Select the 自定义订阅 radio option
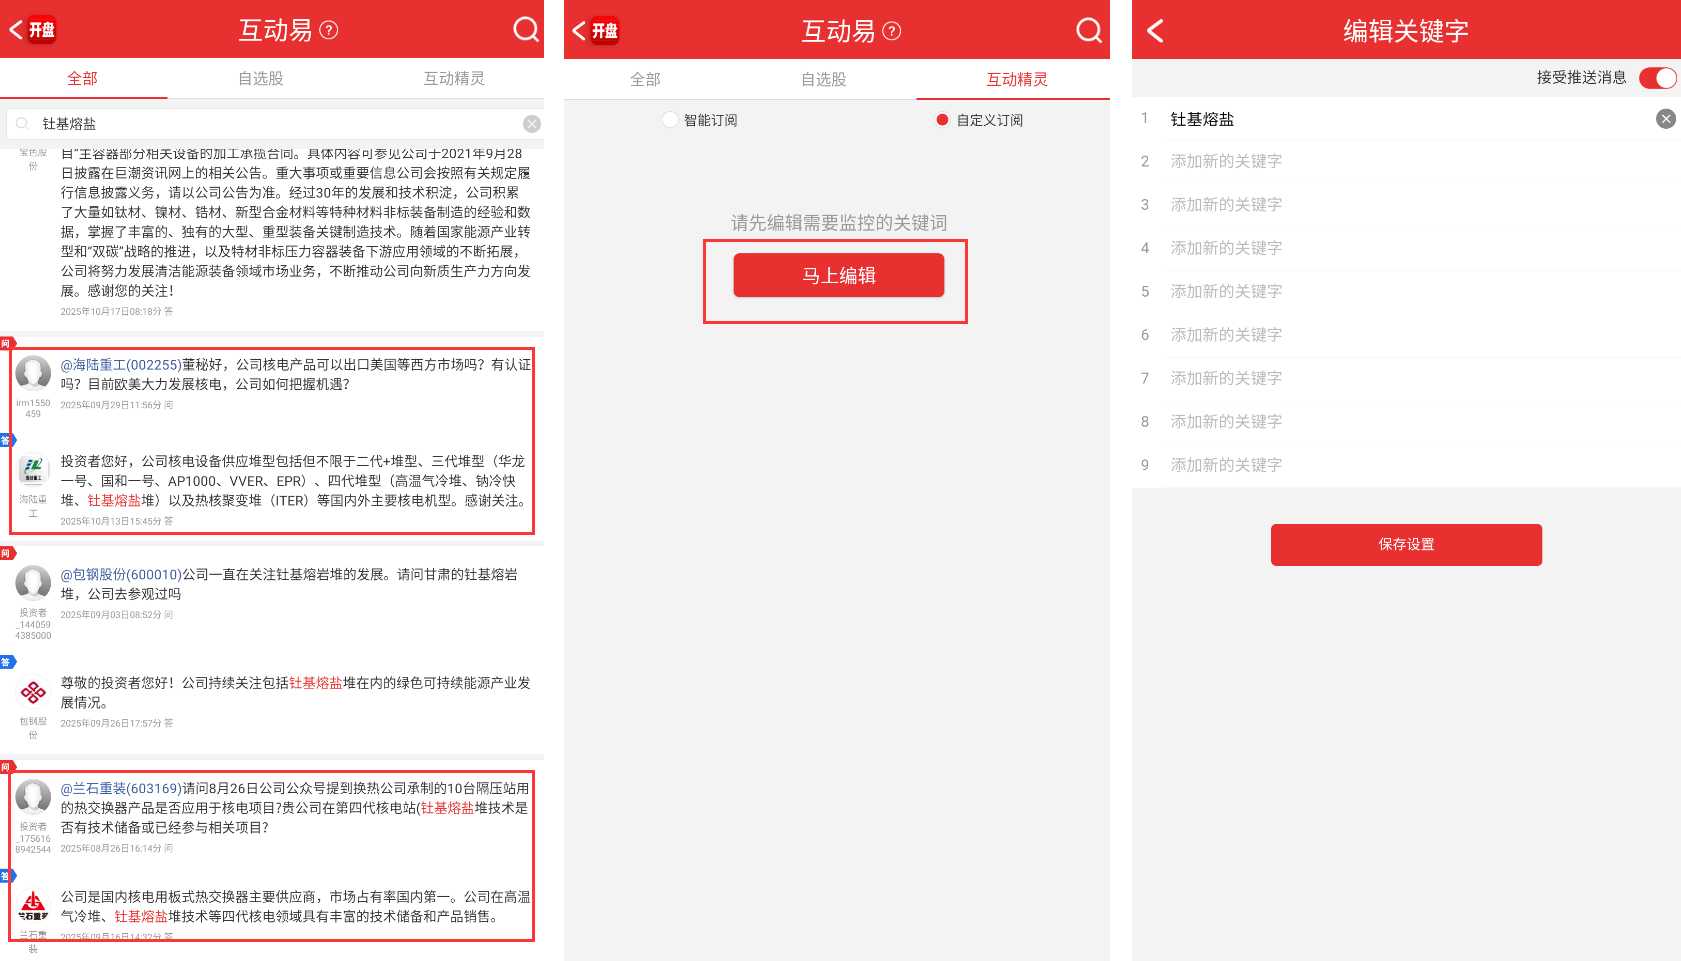Viewport: 1681px width, 961px height. coord(942,120)
